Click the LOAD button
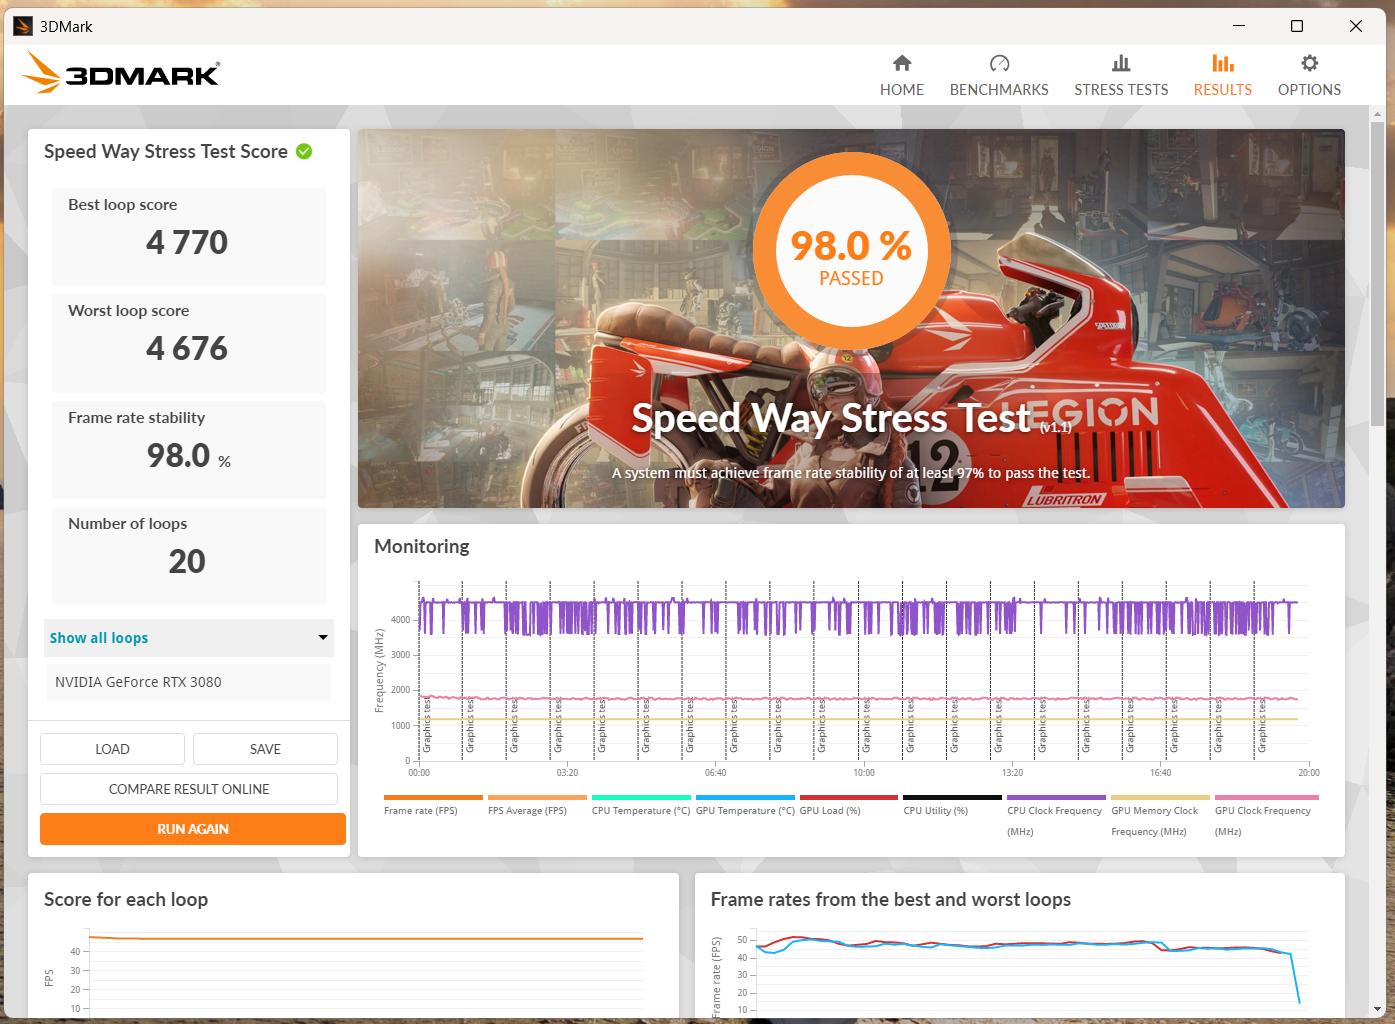Image resolution: width=1395 pixels, height=1024 pixels. click(112, 749)
